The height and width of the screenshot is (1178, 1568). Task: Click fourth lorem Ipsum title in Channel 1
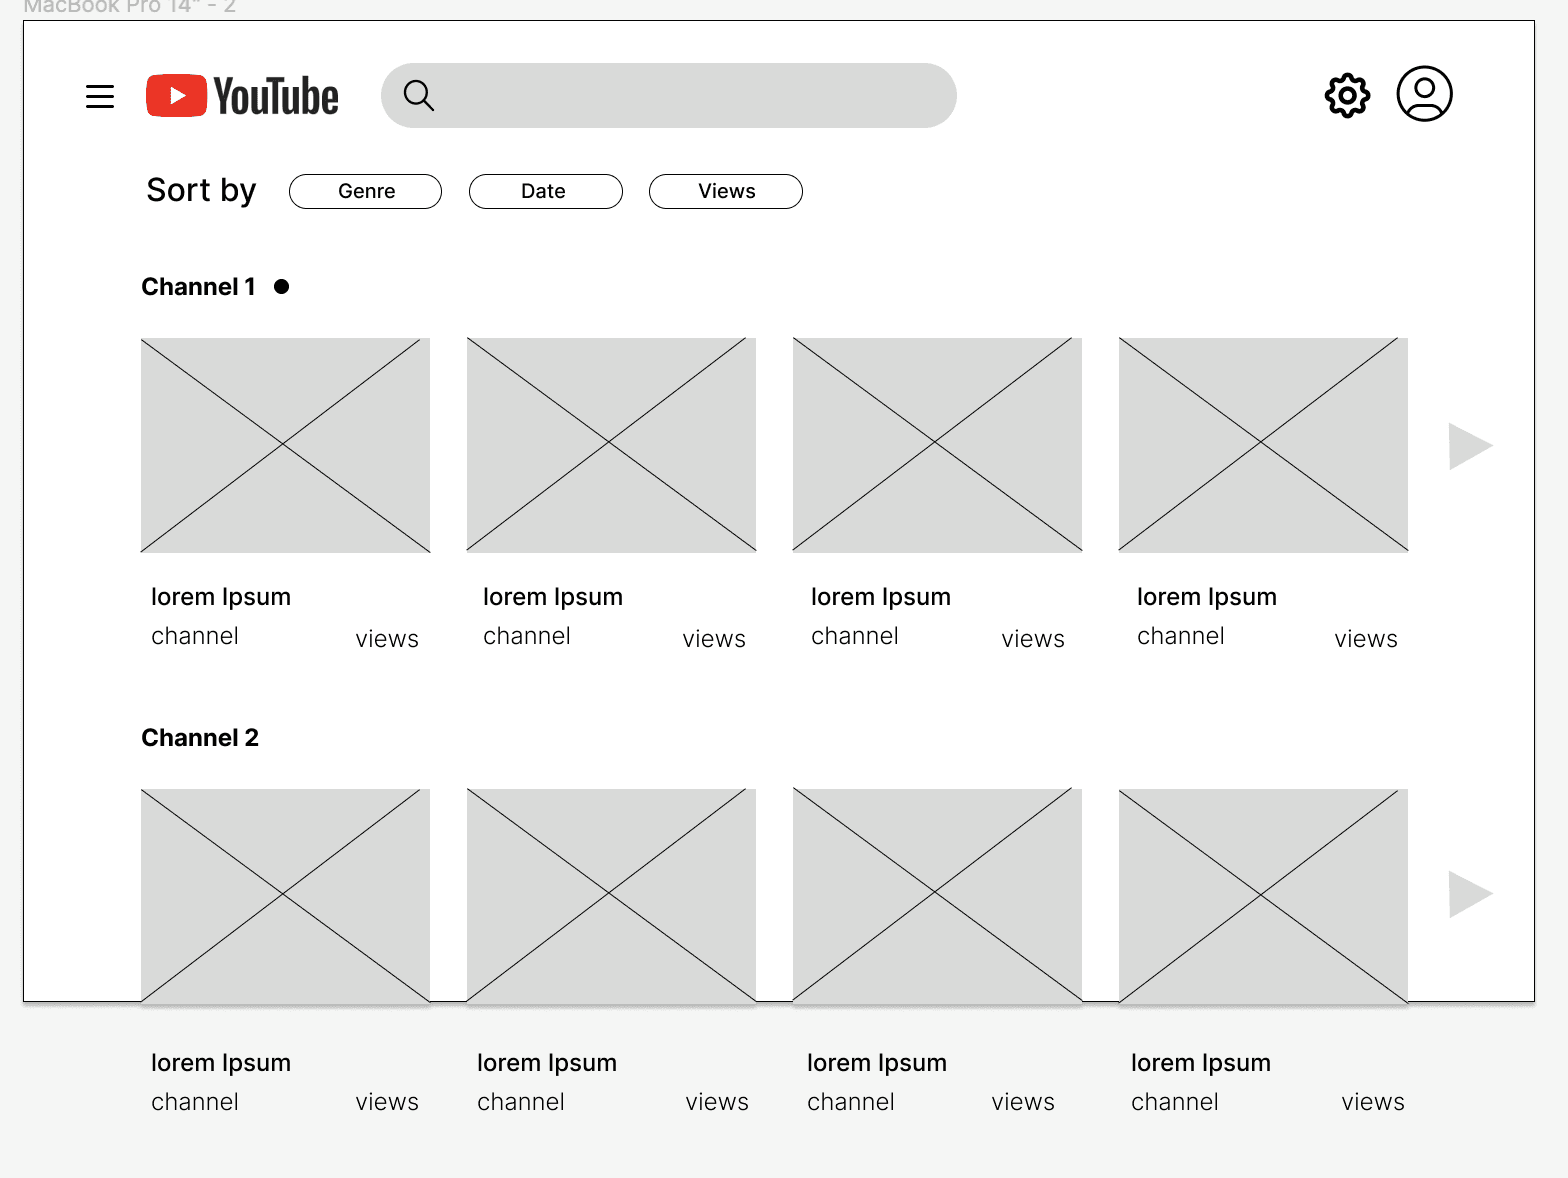click(1207, 598)
